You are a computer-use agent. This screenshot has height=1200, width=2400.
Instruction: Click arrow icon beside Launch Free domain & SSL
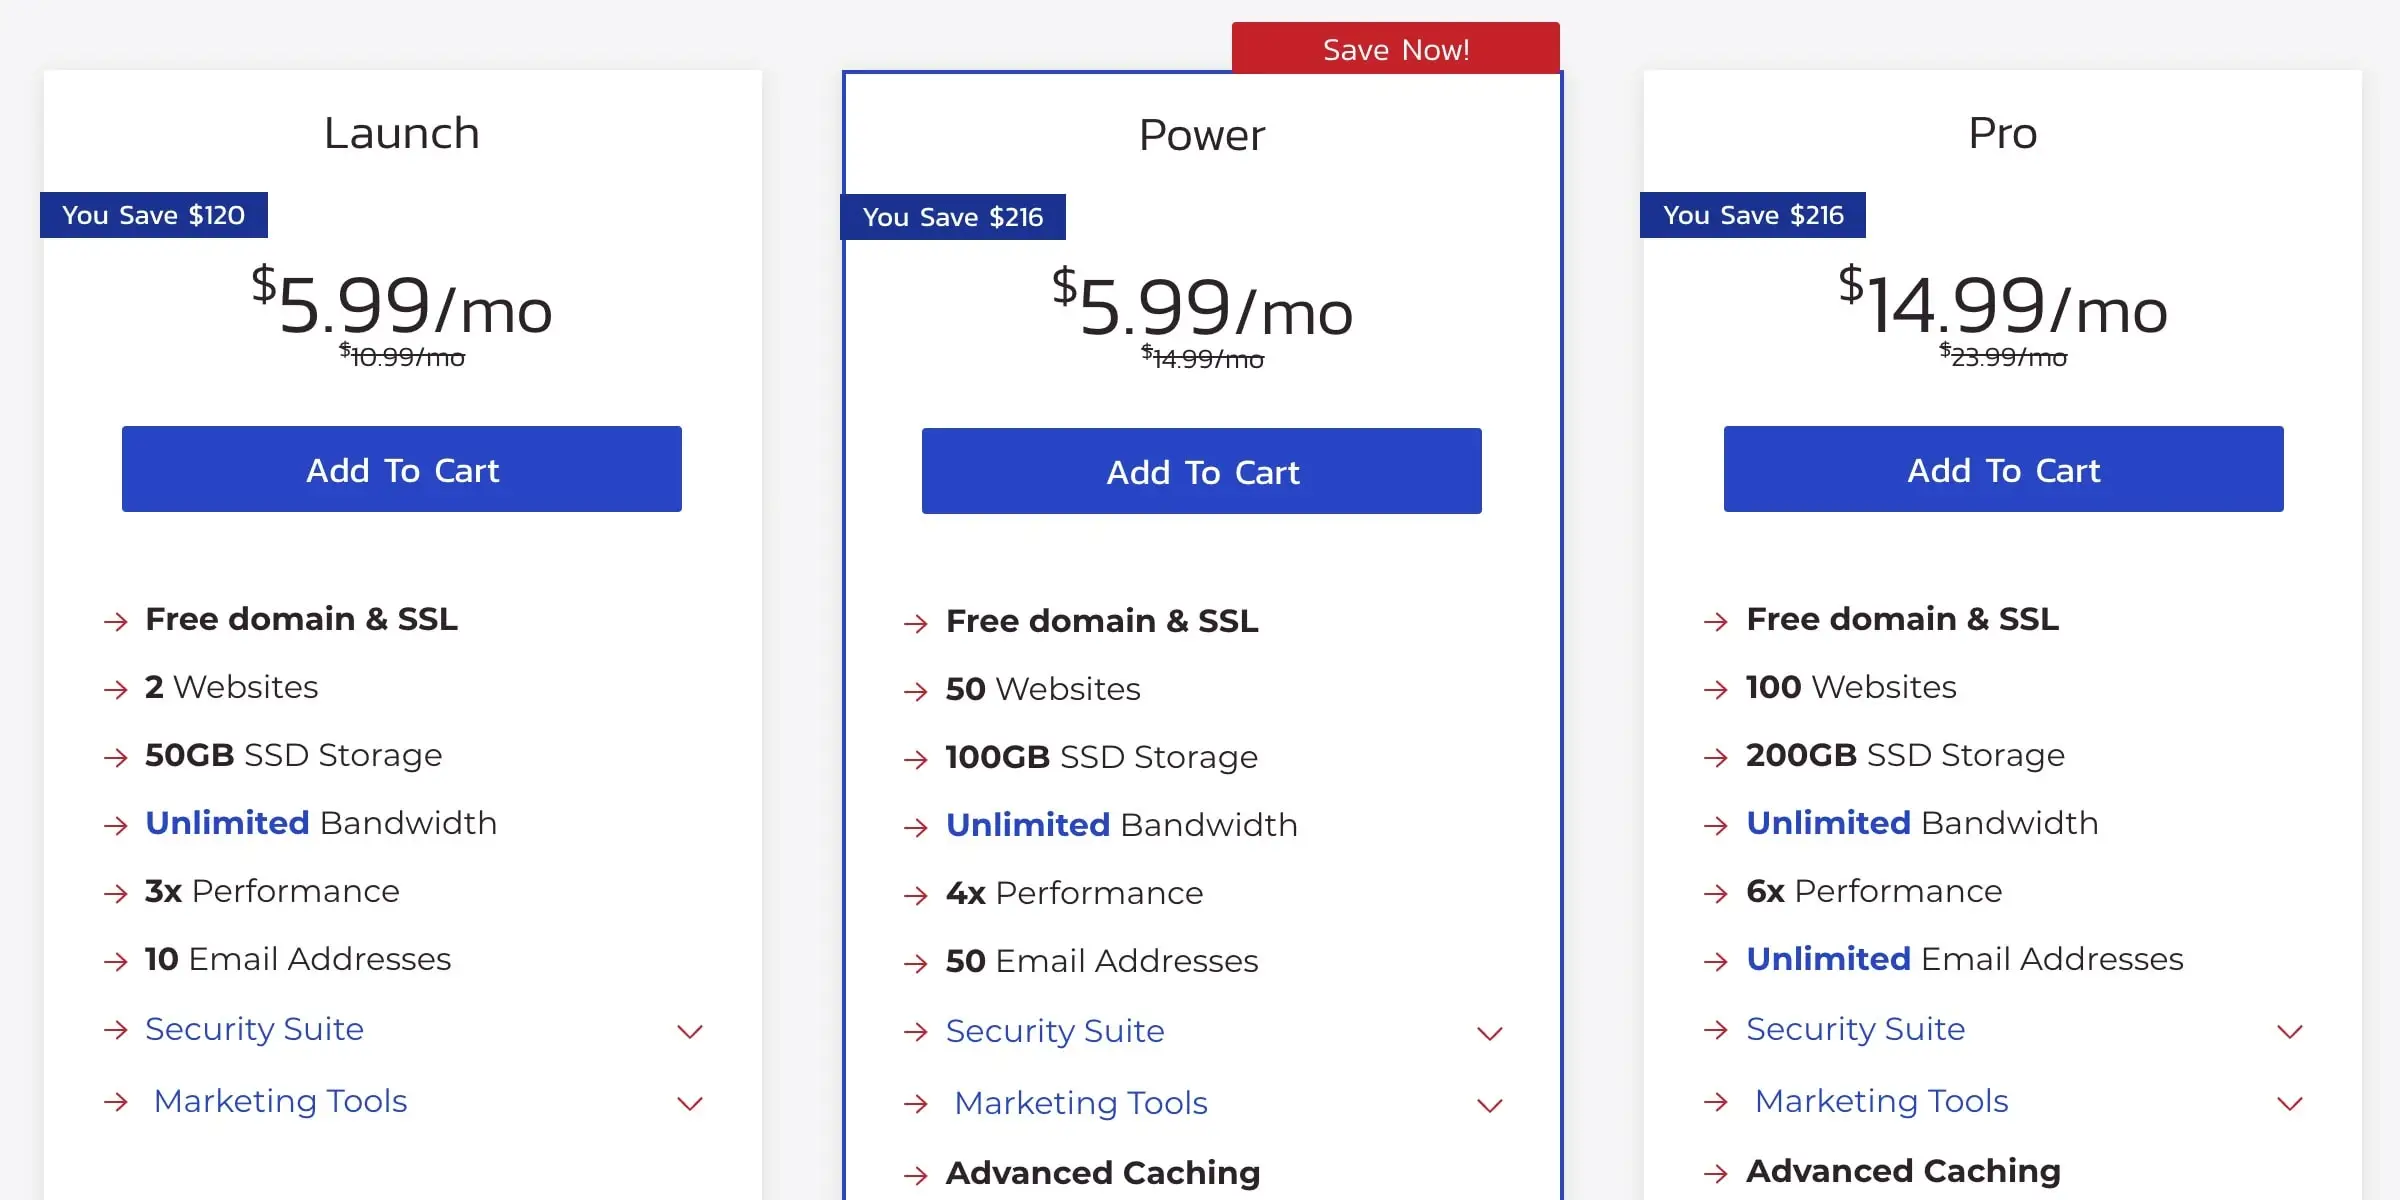pyautogui.click(x=116, y=621)
